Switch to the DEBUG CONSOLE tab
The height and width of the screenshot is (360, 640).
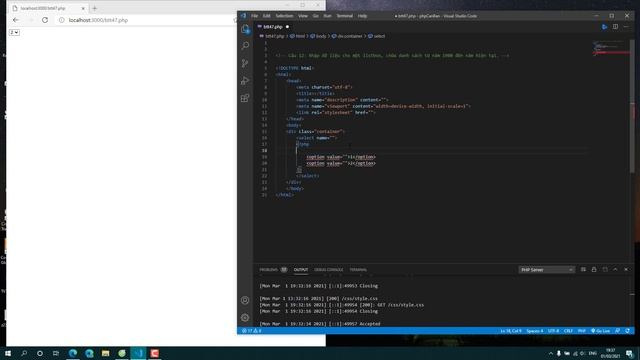coord(329,270)
